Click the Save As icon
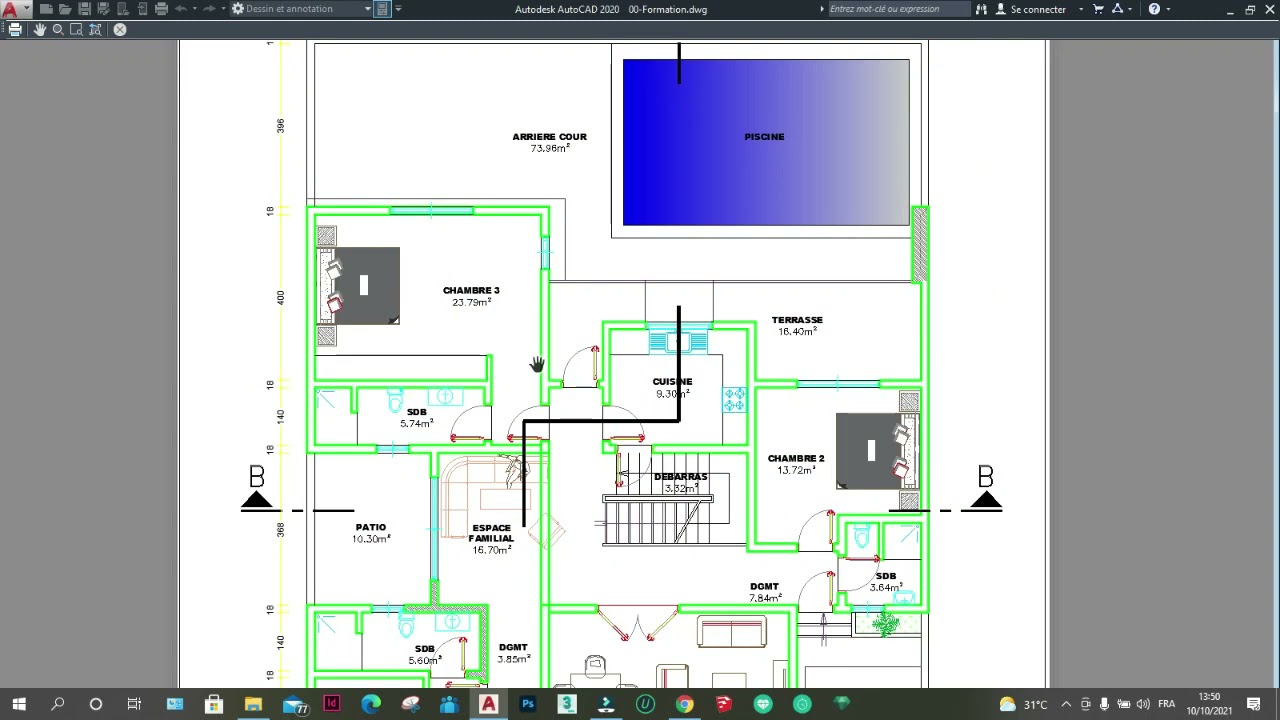This screenshot has height=720, width=1280. point(103,9)
